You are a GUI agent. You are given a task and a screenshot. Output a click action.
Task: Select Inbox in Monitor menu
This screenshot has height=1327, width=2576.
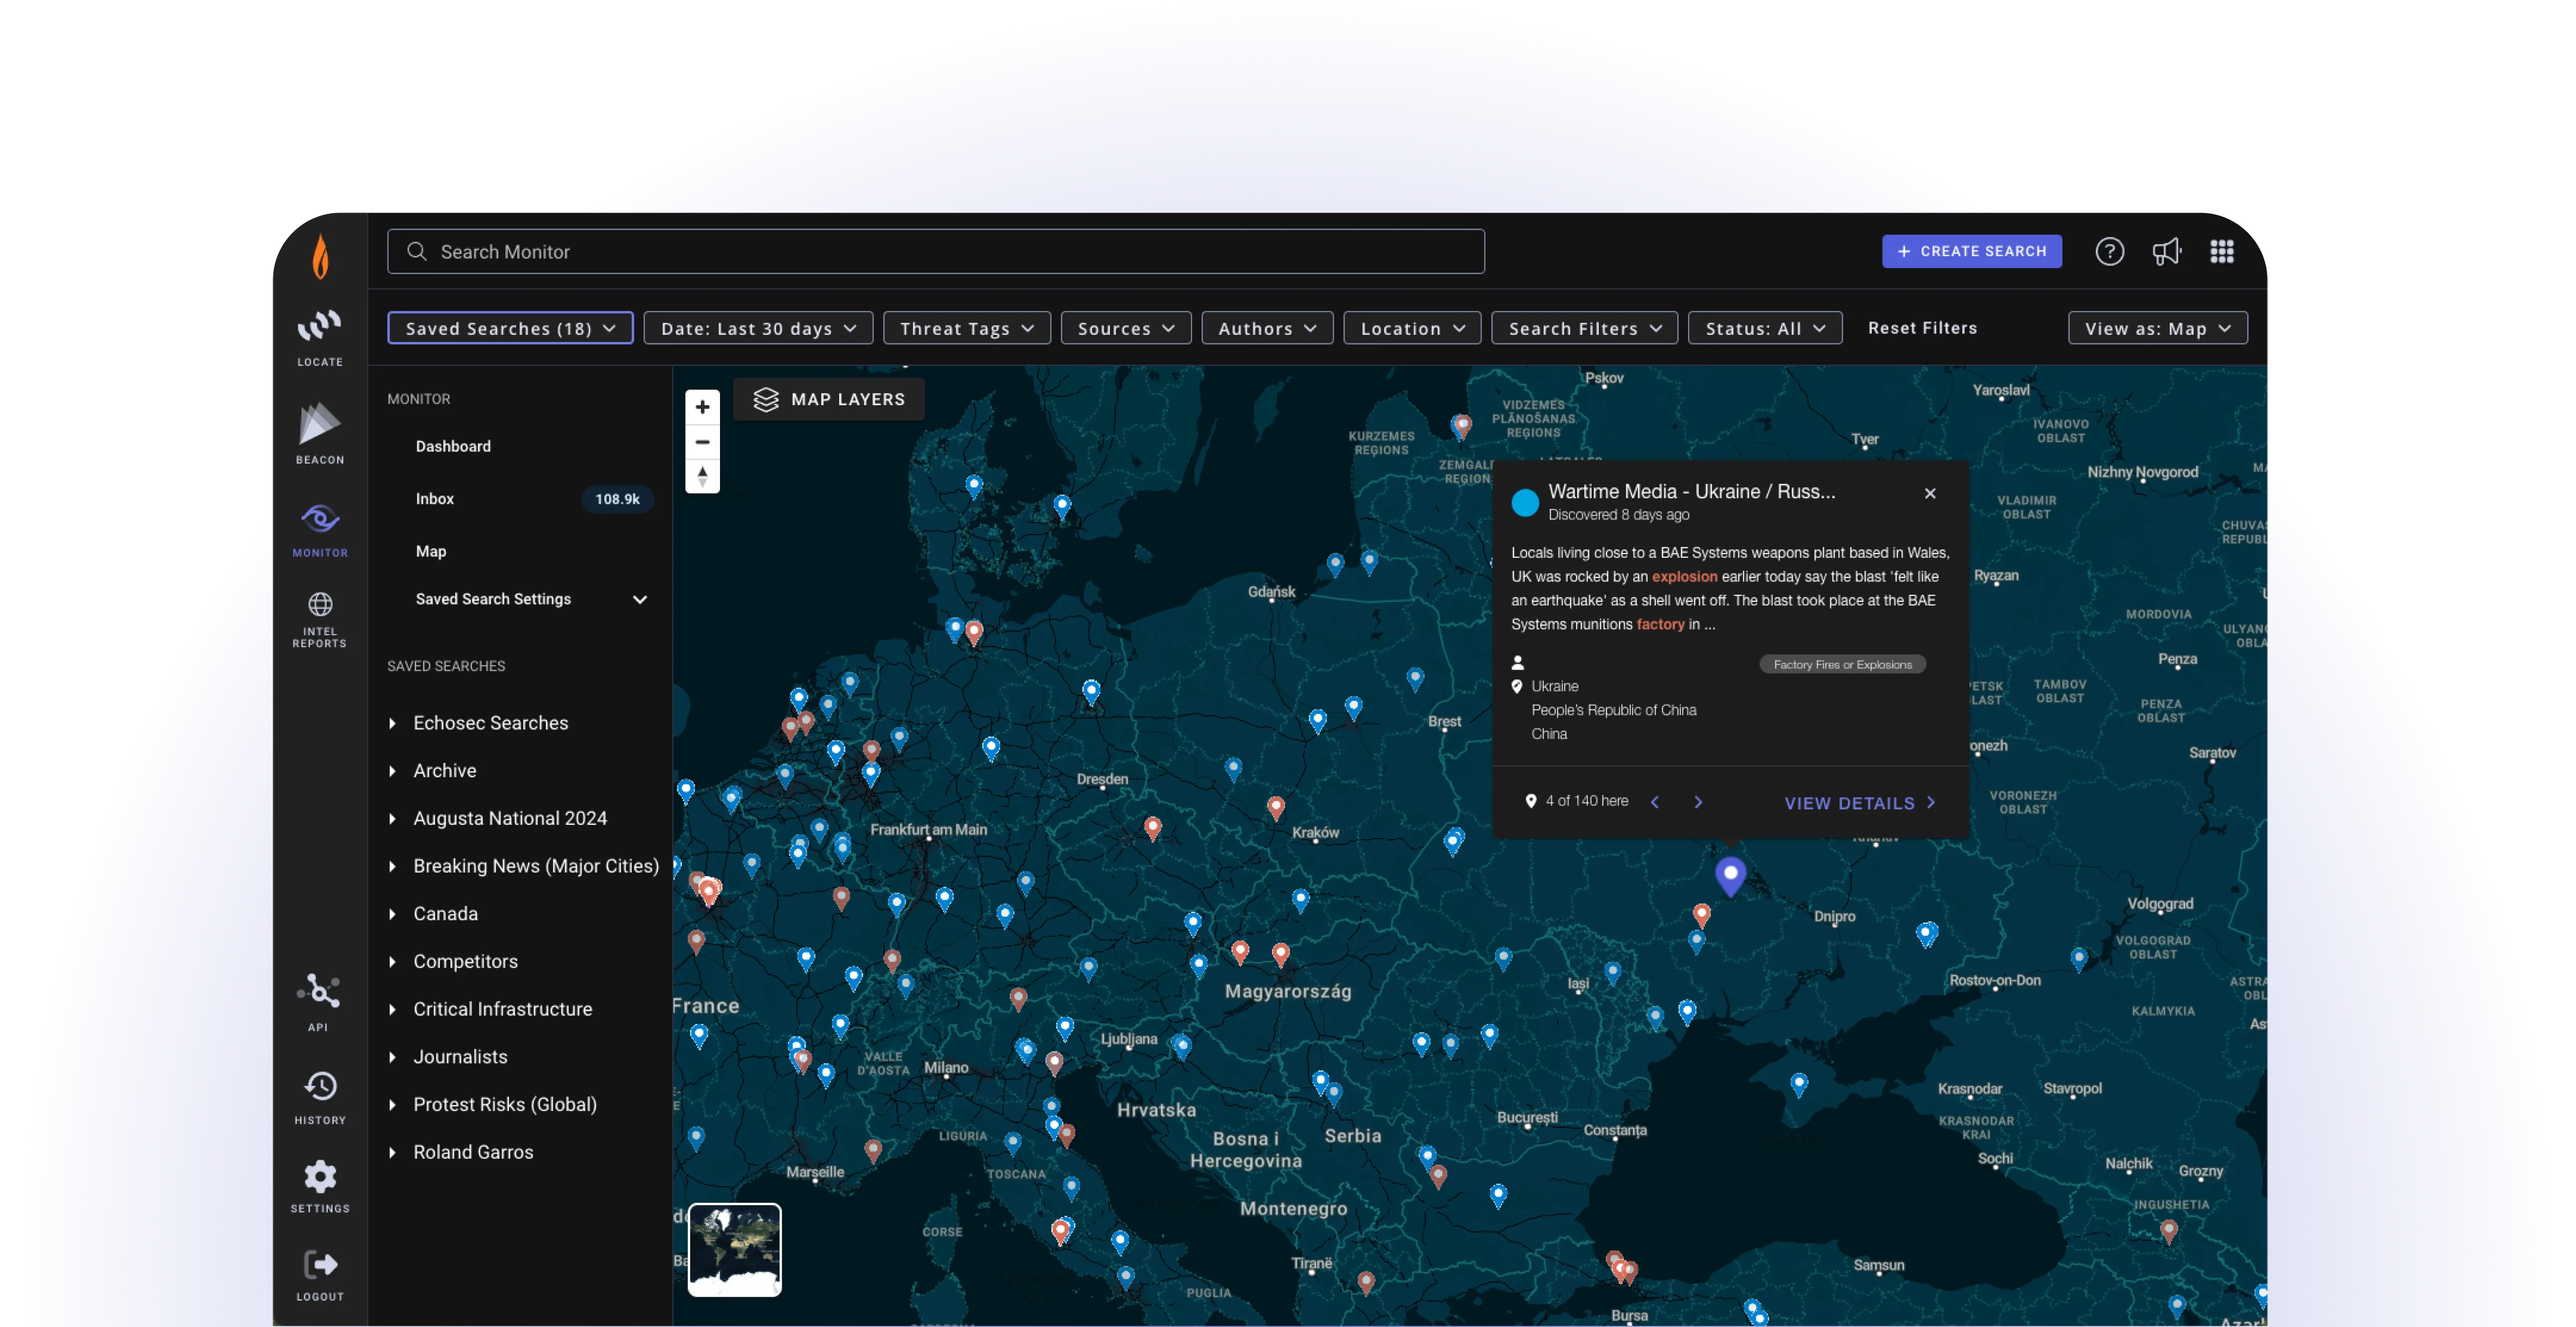pos(435,499)
